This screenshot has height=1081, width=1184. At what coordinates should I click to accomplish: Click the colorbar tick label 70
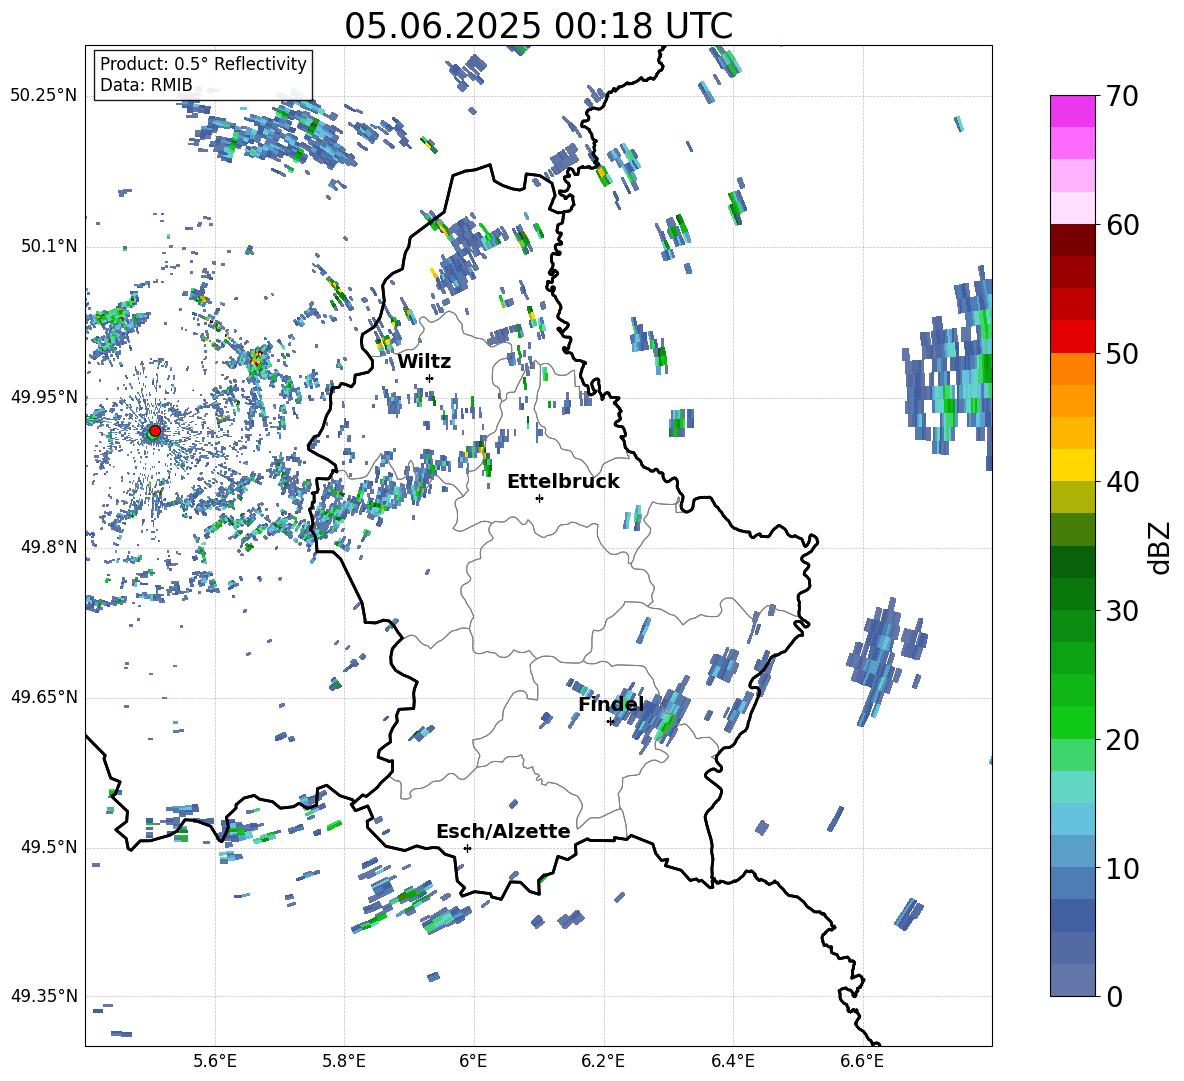pos(1122,96)
